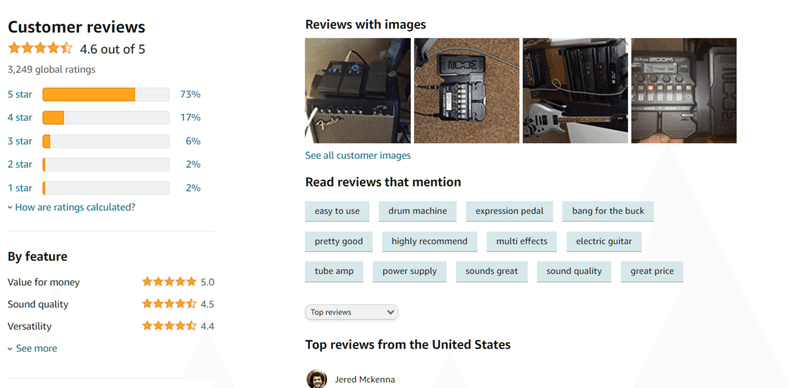Click the Sound quality feature label
Viewport: 800px width, 388px height.
click(x=38, y=304)
